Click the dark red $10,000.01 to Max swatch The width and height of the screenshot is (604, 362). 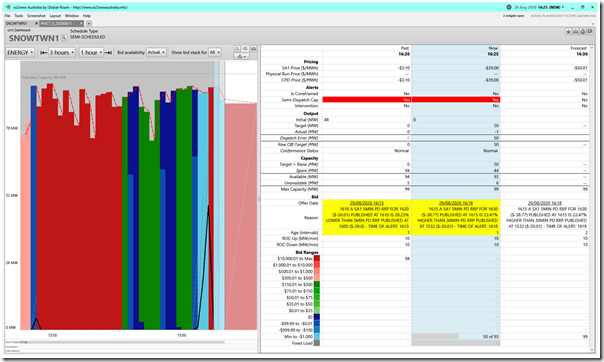tap(317, 258)
